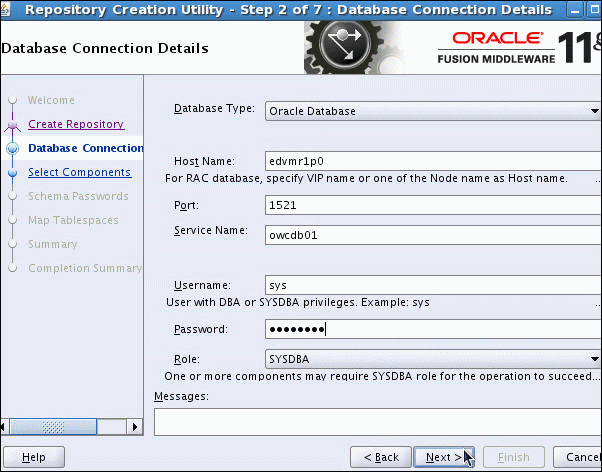Click the Host Name input field
Viewport: 602px width, 472px height.
point(433,161)
